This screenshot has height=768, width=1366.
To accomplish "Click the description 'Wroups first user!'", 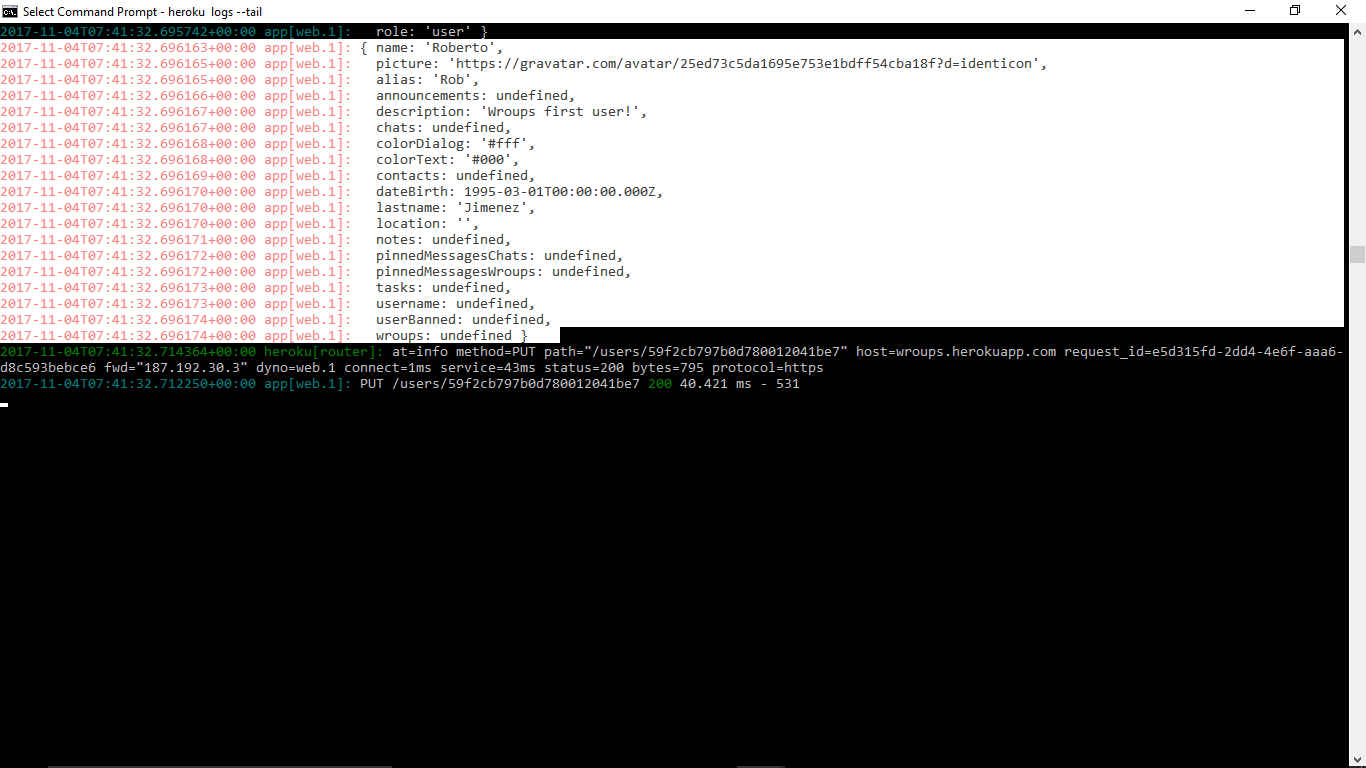I will (x=559, y=112).
